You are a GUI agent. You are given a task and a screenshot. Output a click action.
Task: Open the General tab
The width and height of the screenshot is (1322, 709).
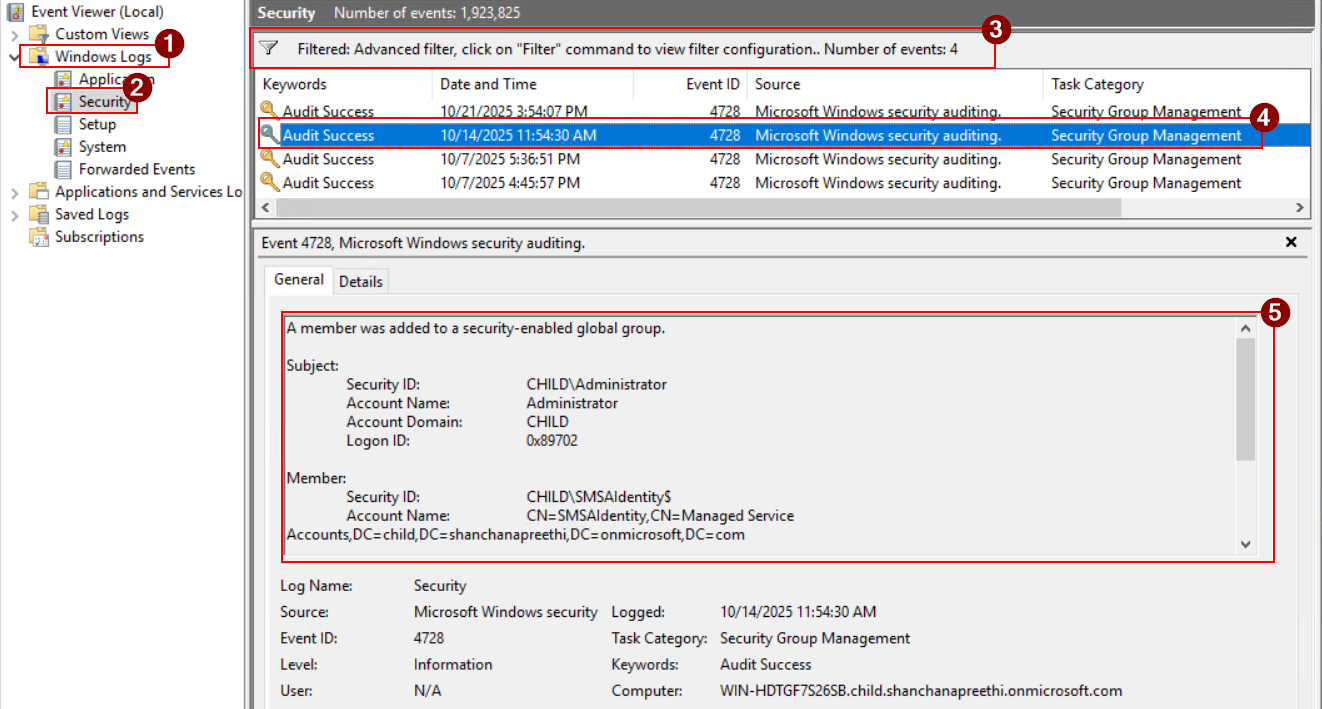tap(297, 281)
